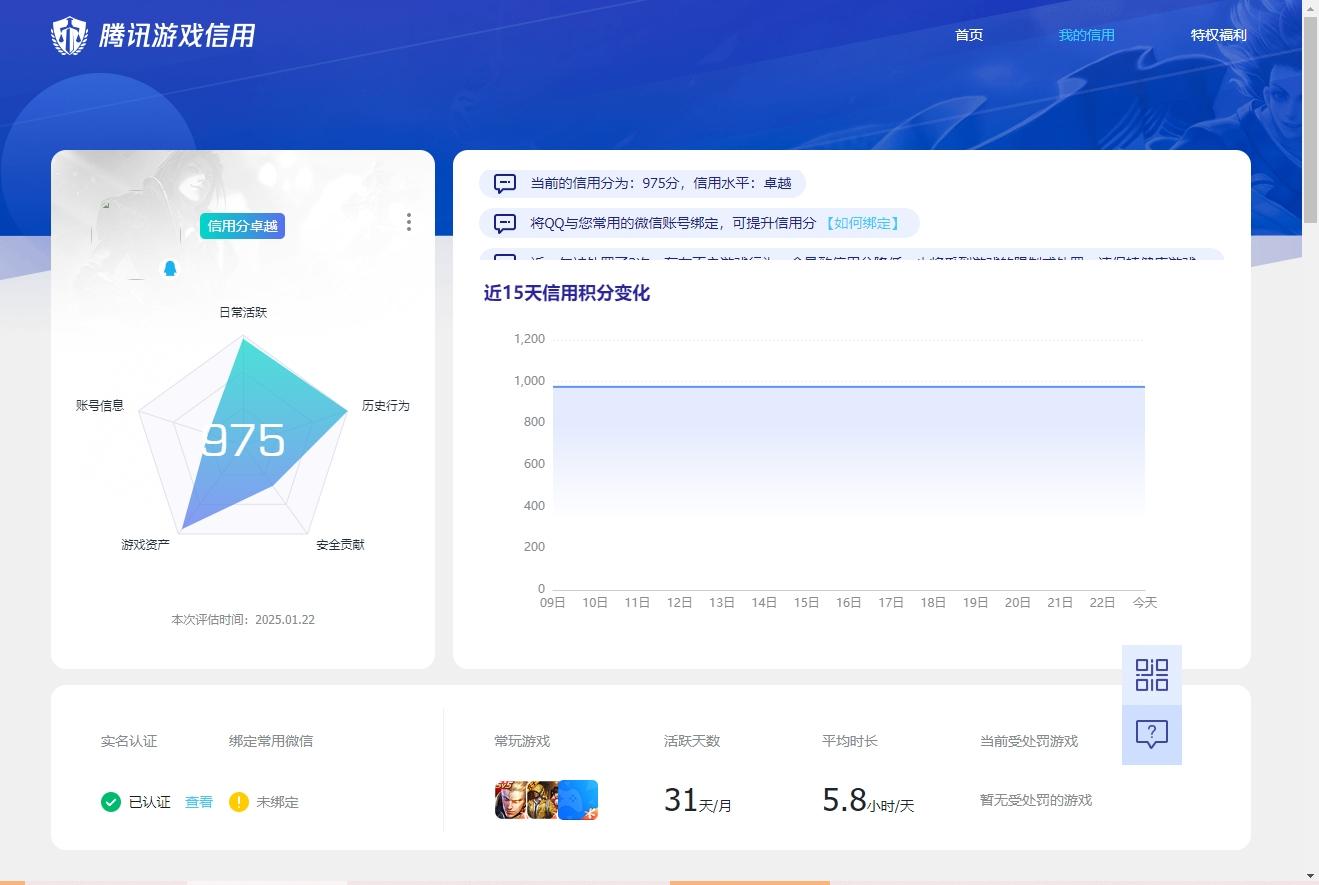Click the 查看 link next to 已认证
Image resolution: width=1319 pixels, height=885 pixels.
click(199, 802)
